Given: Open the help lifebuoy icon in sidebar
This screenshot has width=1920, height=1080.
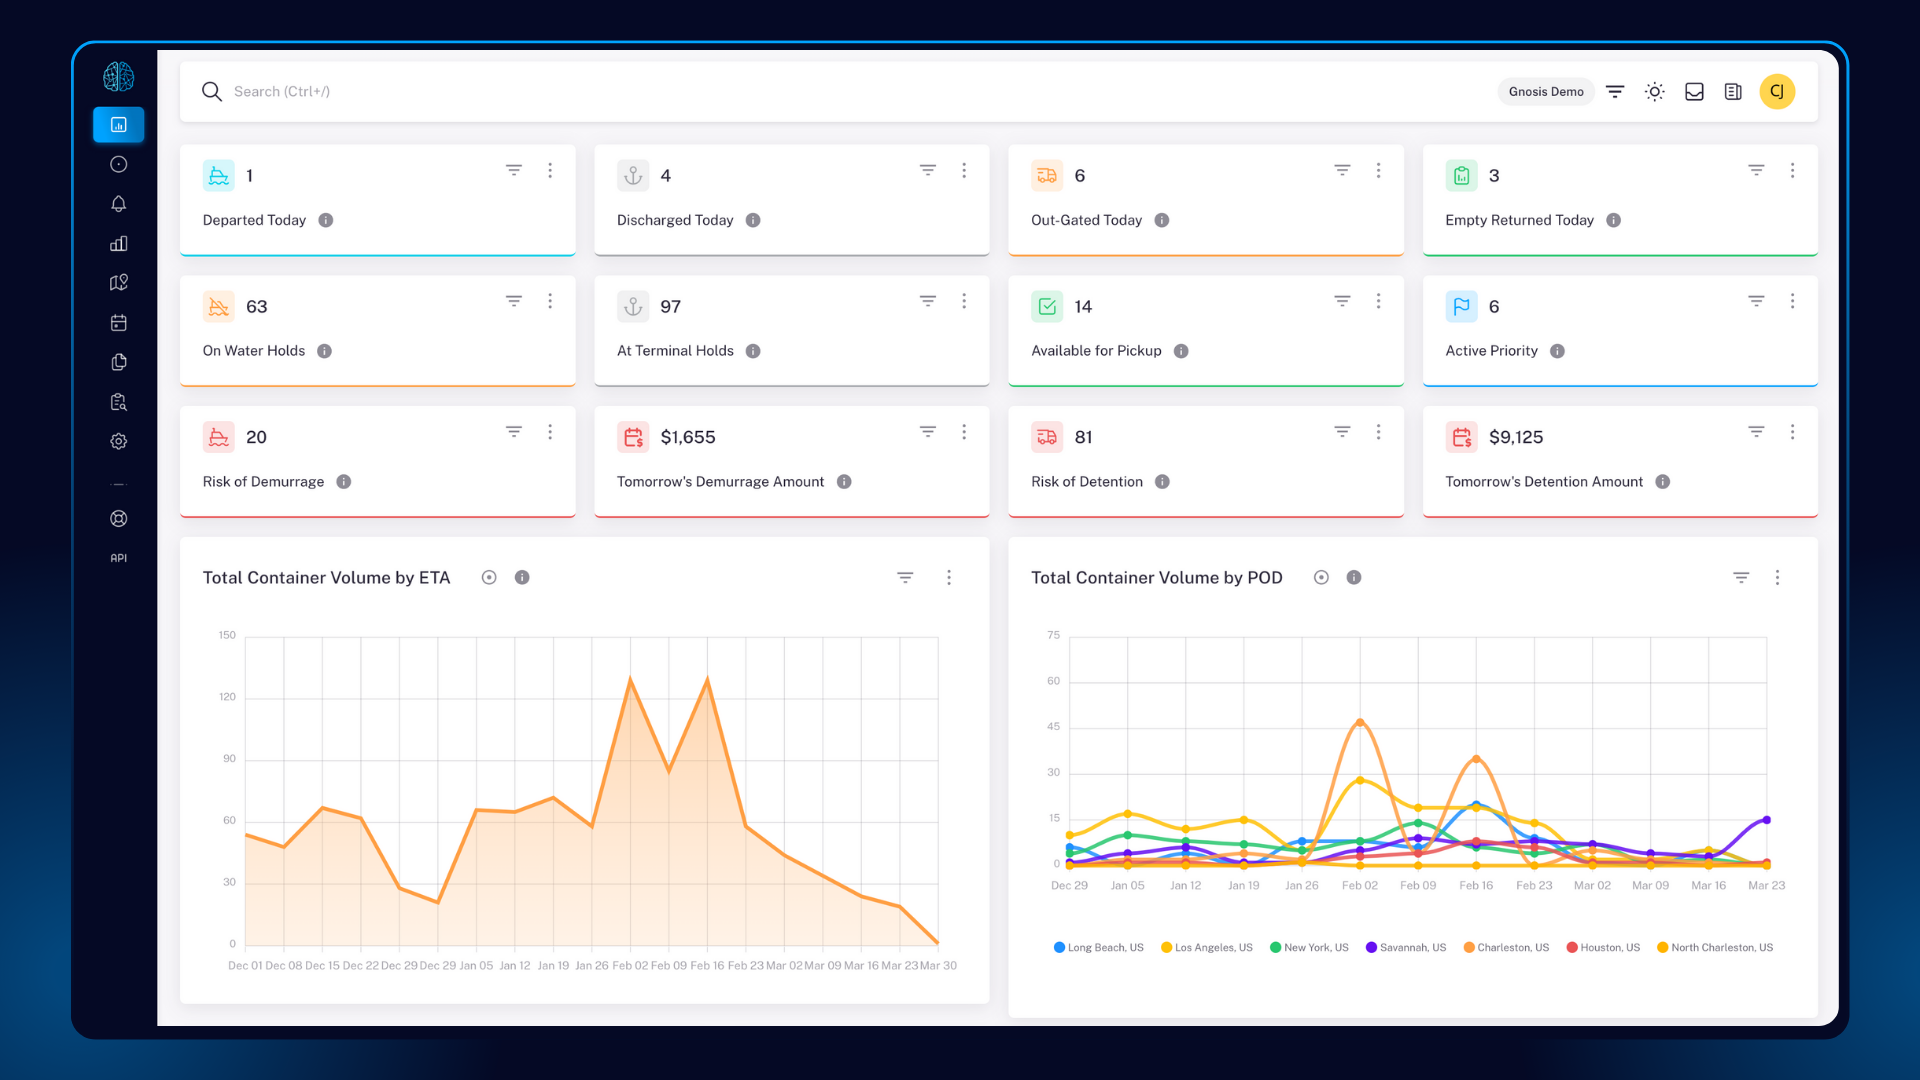Looking at the screenshot, I should pos(118,519).
